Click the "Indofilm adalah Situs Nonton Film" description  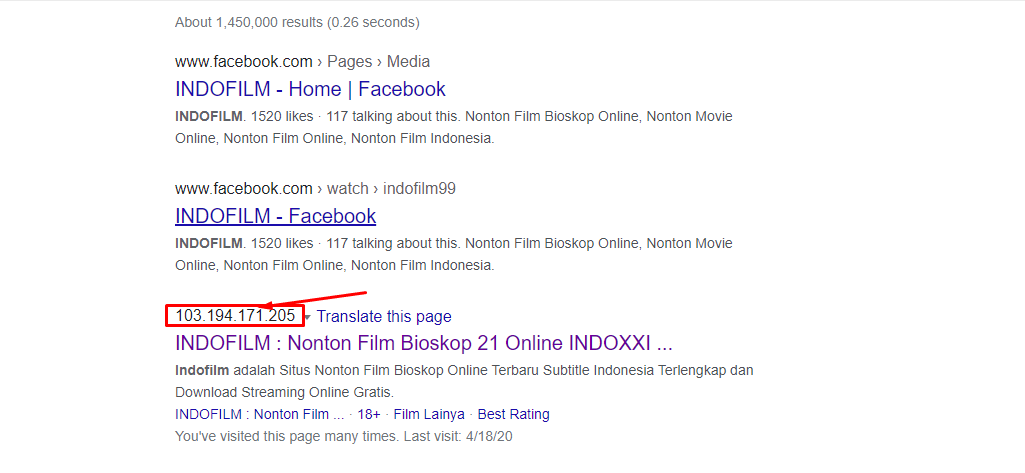[463, 380]
